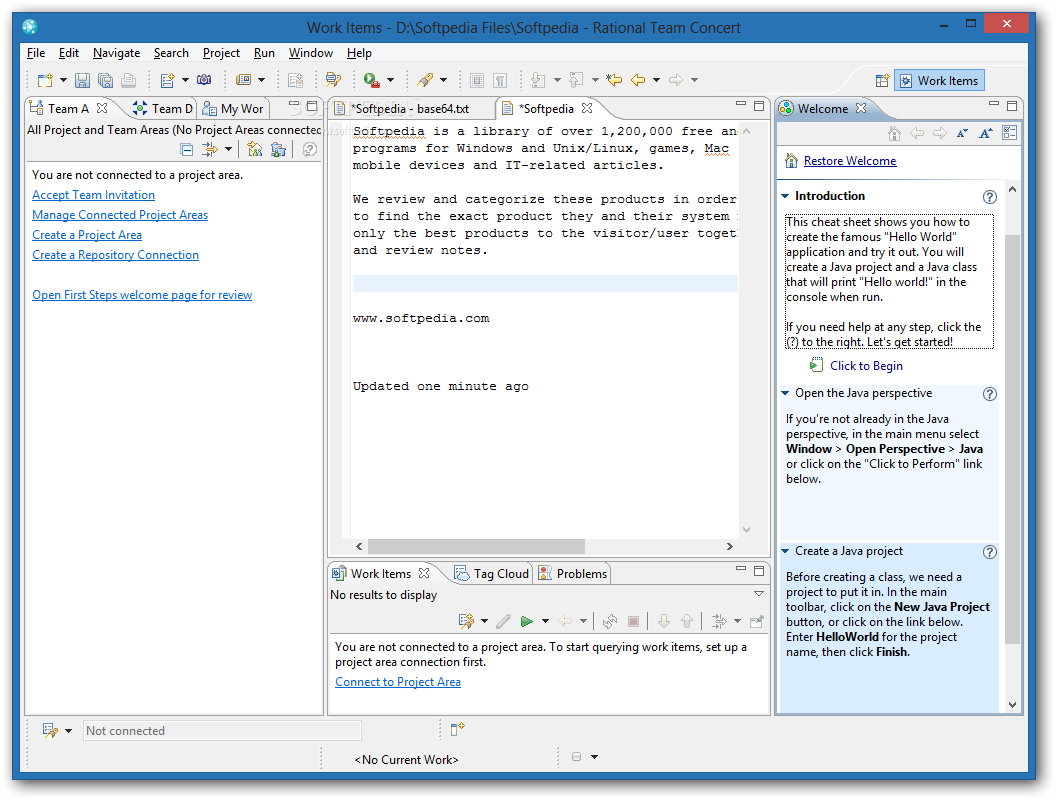Click the help icon beside the Introduction heading

pos(989,197)
